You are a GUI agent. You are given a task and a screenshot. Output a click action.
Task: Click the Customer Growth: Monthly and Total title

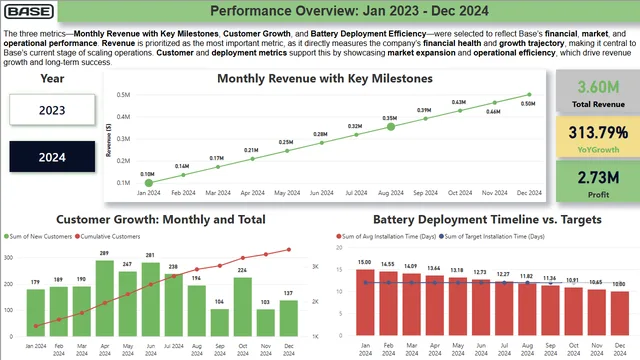click(x=161, y=220)
